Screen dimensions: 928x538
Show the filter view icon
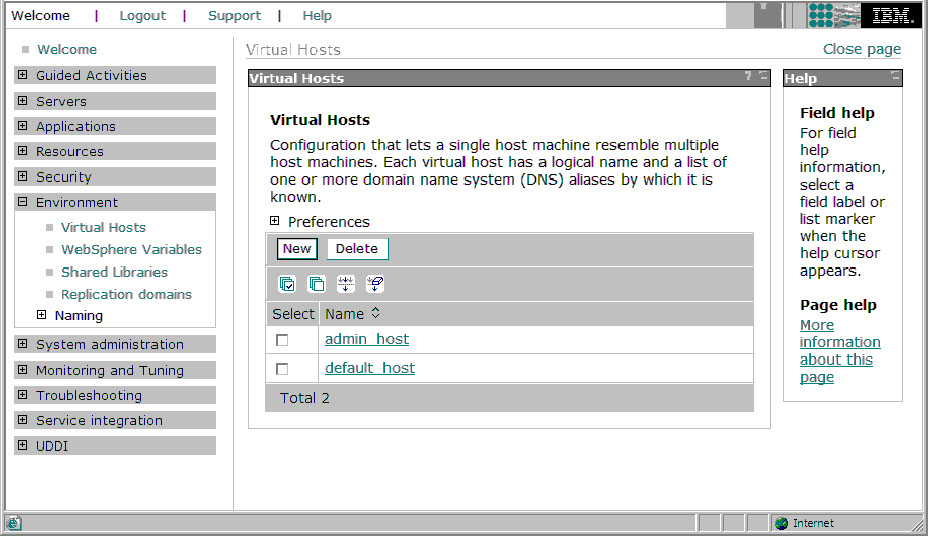click(346, 284)
